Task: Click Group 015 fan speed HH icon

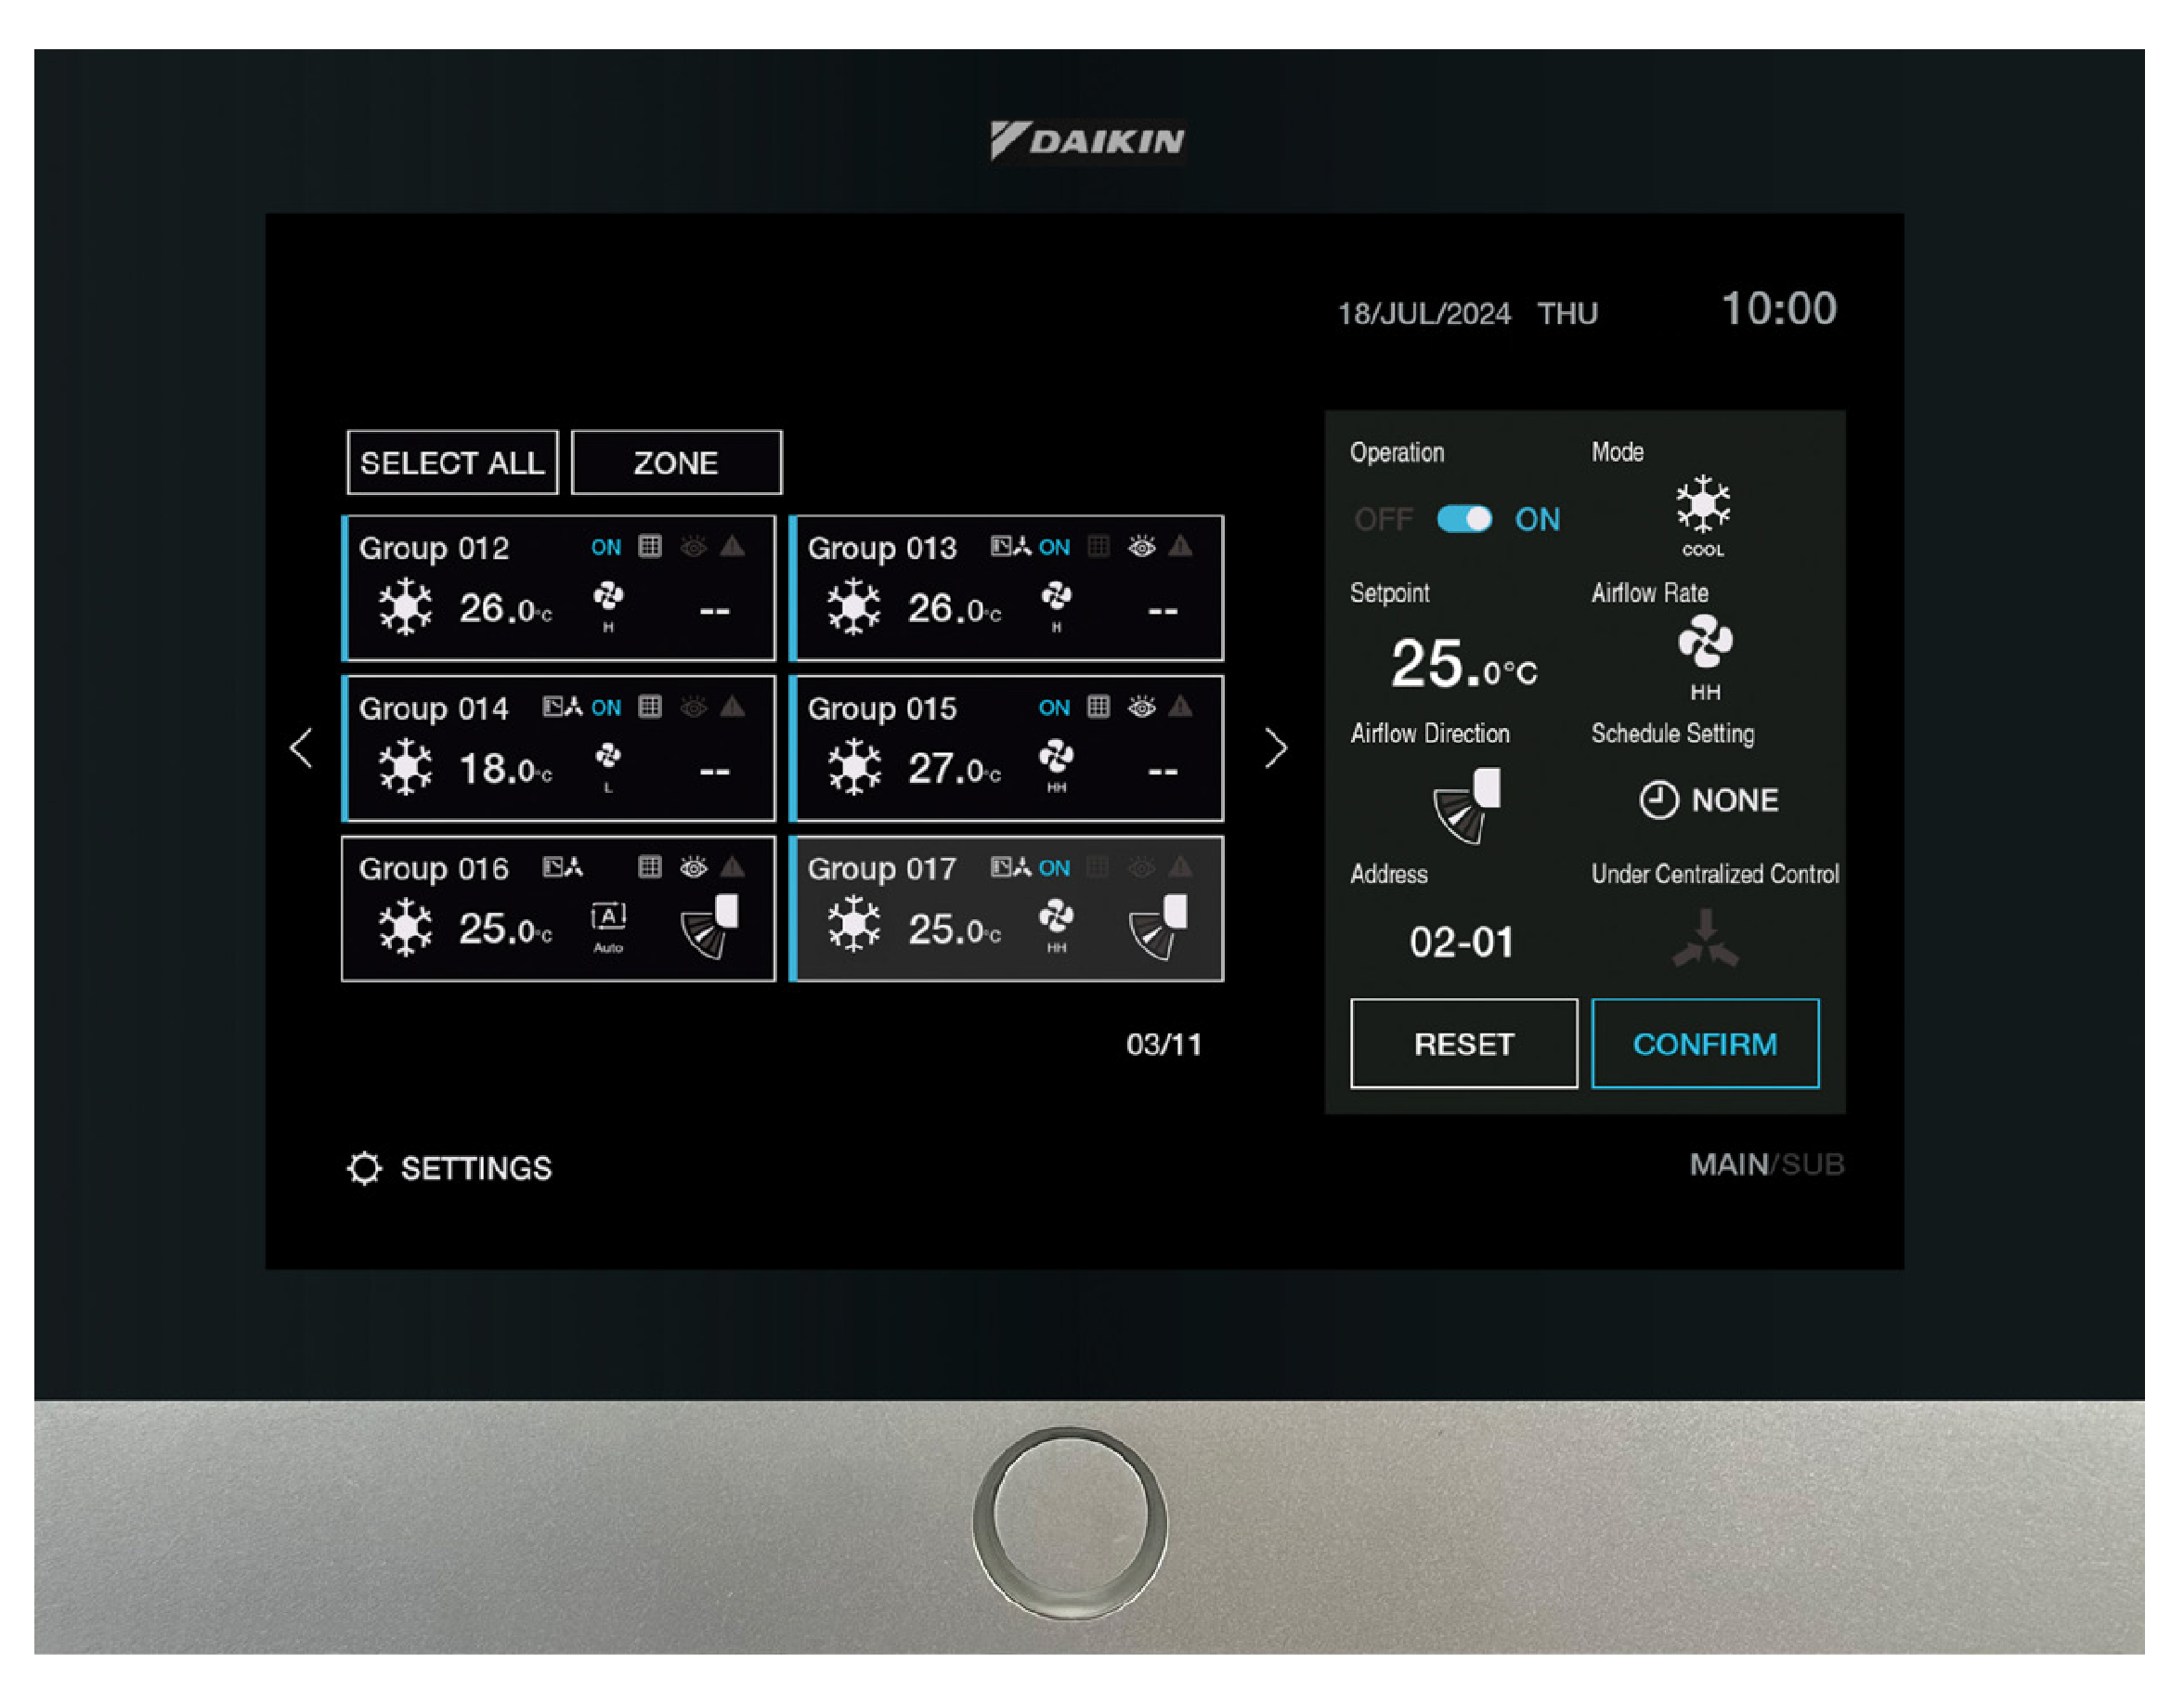Action: [1056, 758]
